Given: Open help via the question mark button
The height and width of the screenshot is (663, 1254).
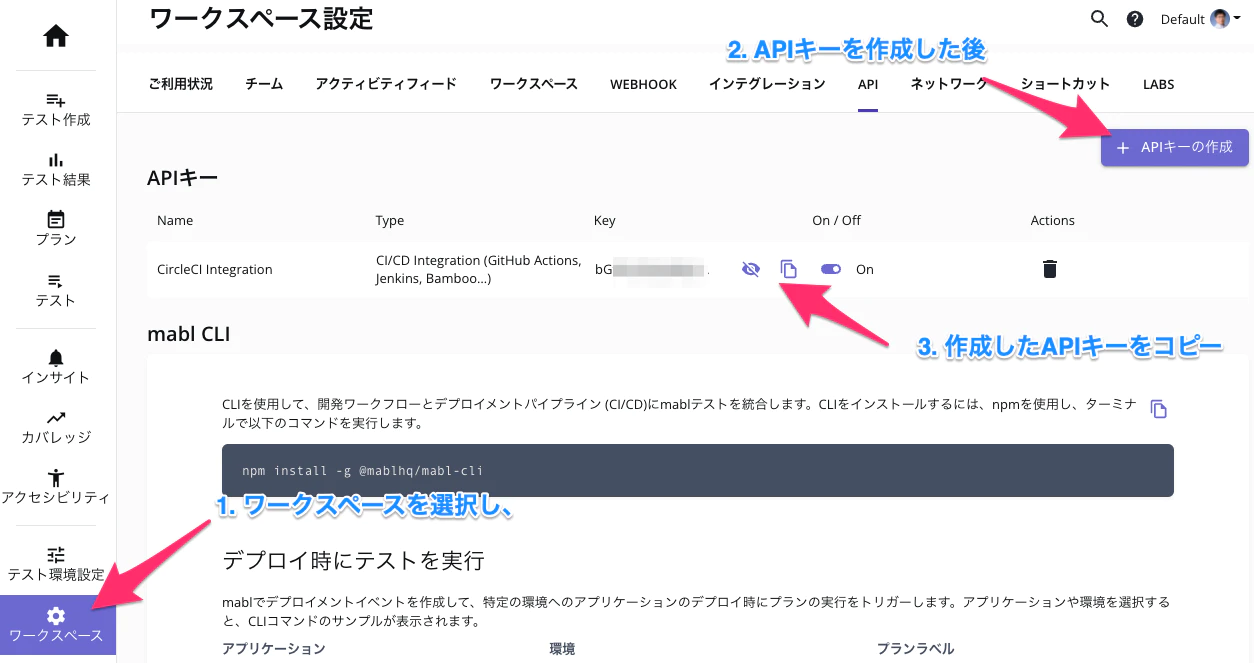Looking at the screenshot, I should 1135,19.
